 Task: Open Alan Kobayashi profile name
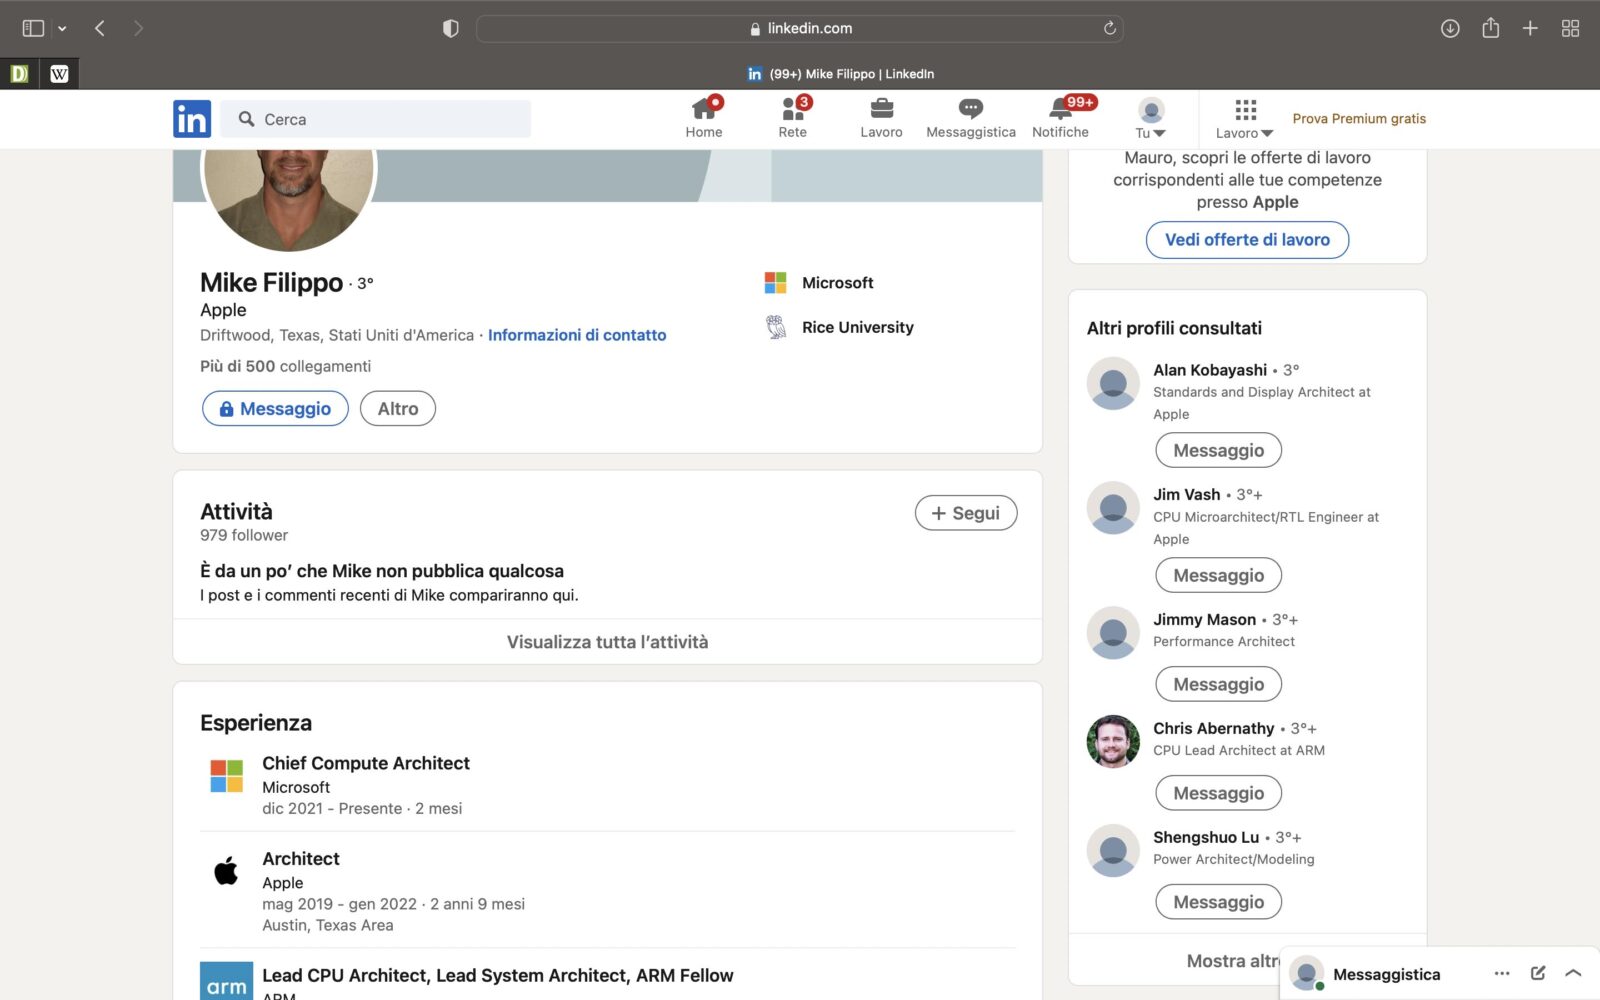point(1210,370)
